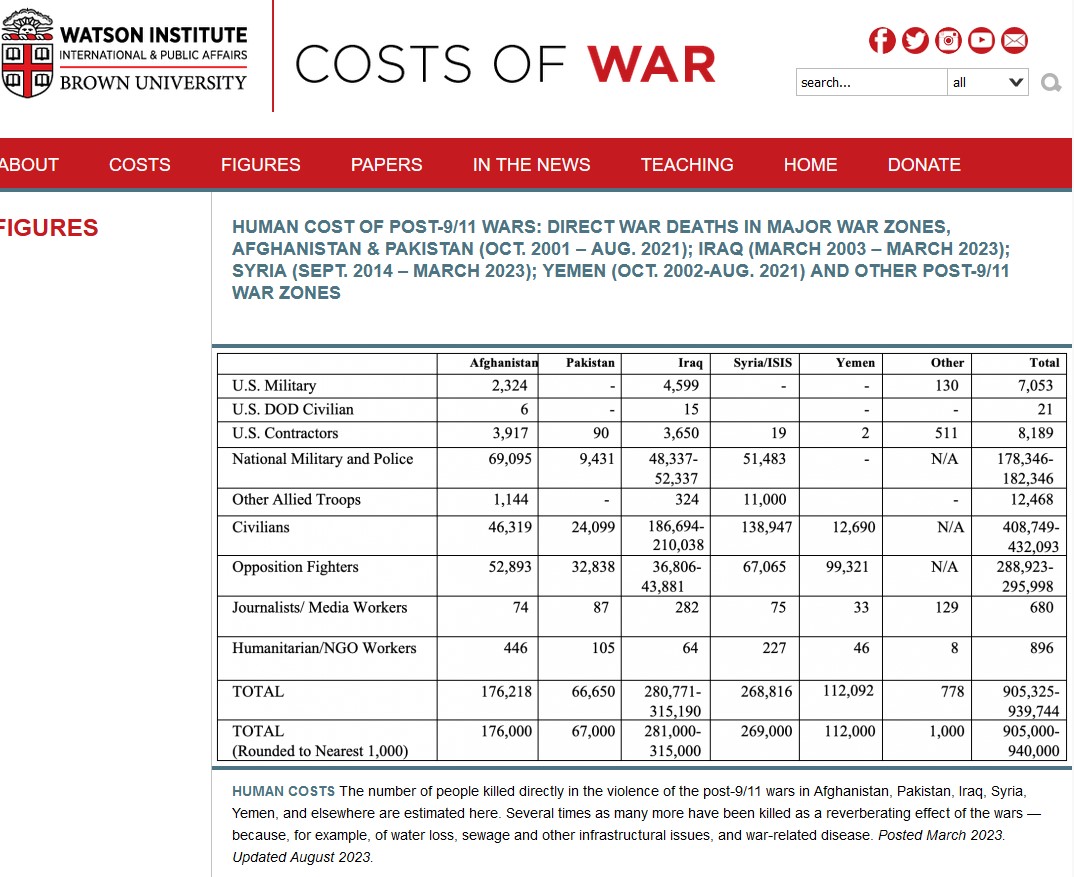Click the Human Cost of Post-9/11 Wars heading
The height and width of the screenshot is (877, 1074).
click(621, 260)
